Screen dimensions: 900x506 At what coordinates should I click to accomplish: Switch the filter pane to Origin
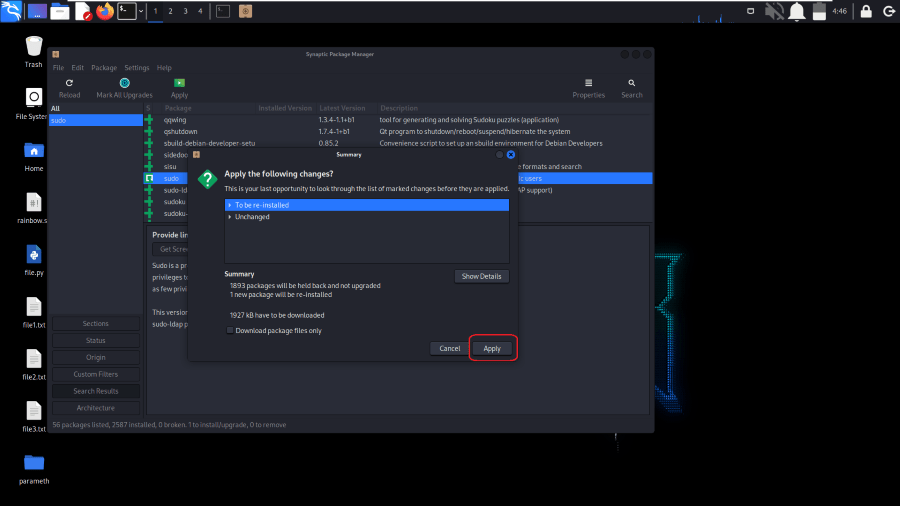(x=95, y=357)
